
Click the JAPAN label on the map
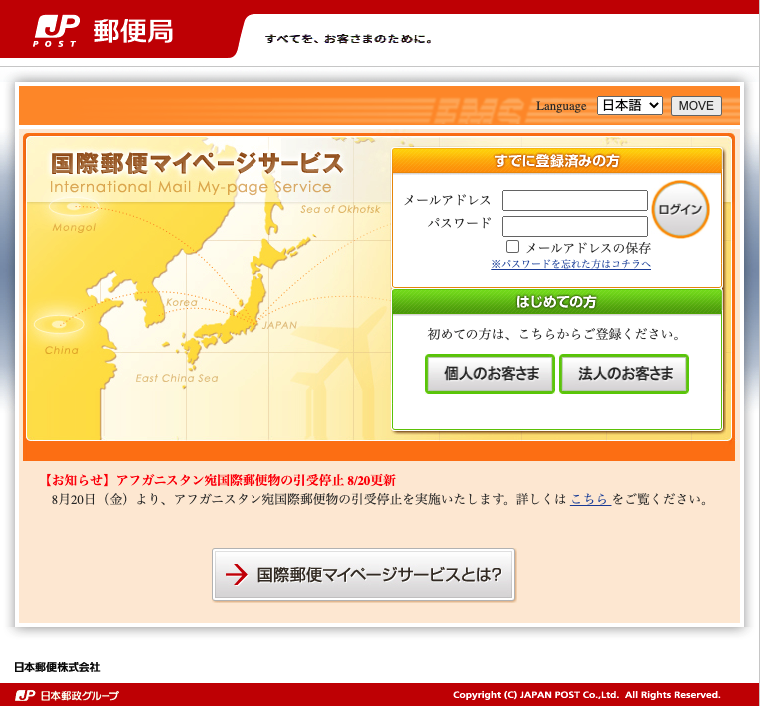point(279,325)
